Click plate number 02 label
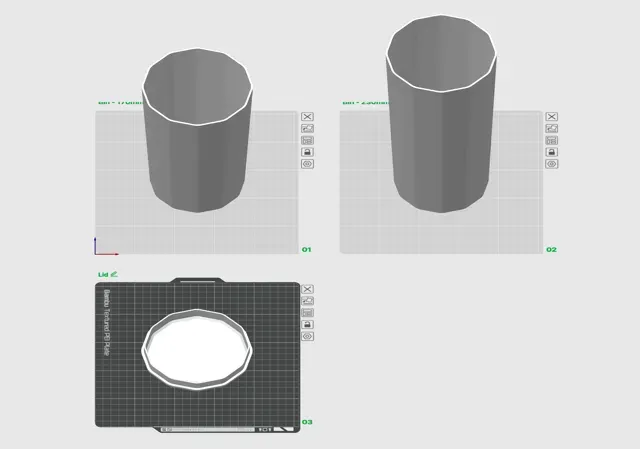 (551, 249)
